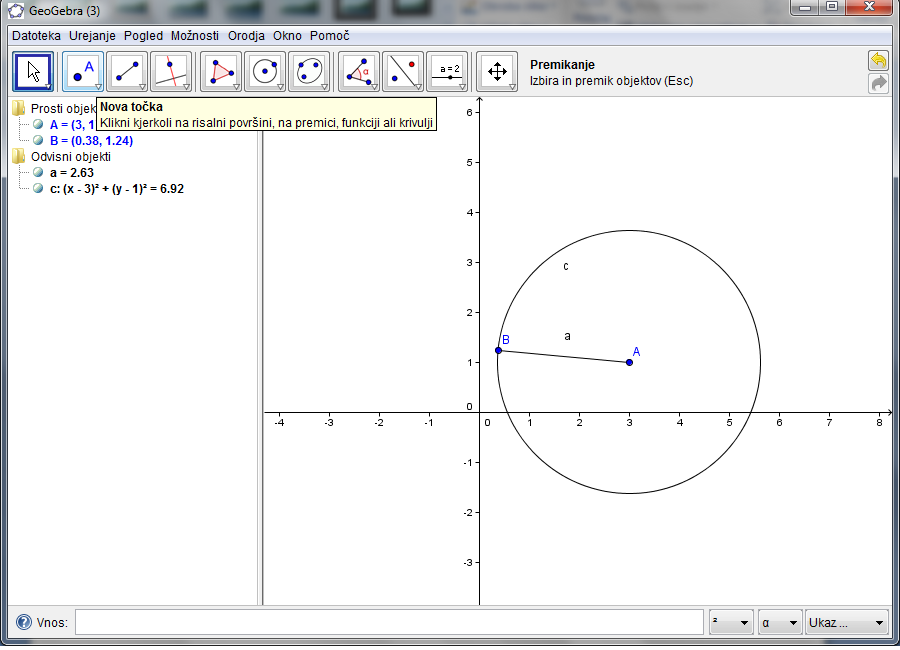Select the Reflect about line tool
Image resolution: width=900 pixels, height=650 pixels.
pyautogui.click(x=403, y=71)
